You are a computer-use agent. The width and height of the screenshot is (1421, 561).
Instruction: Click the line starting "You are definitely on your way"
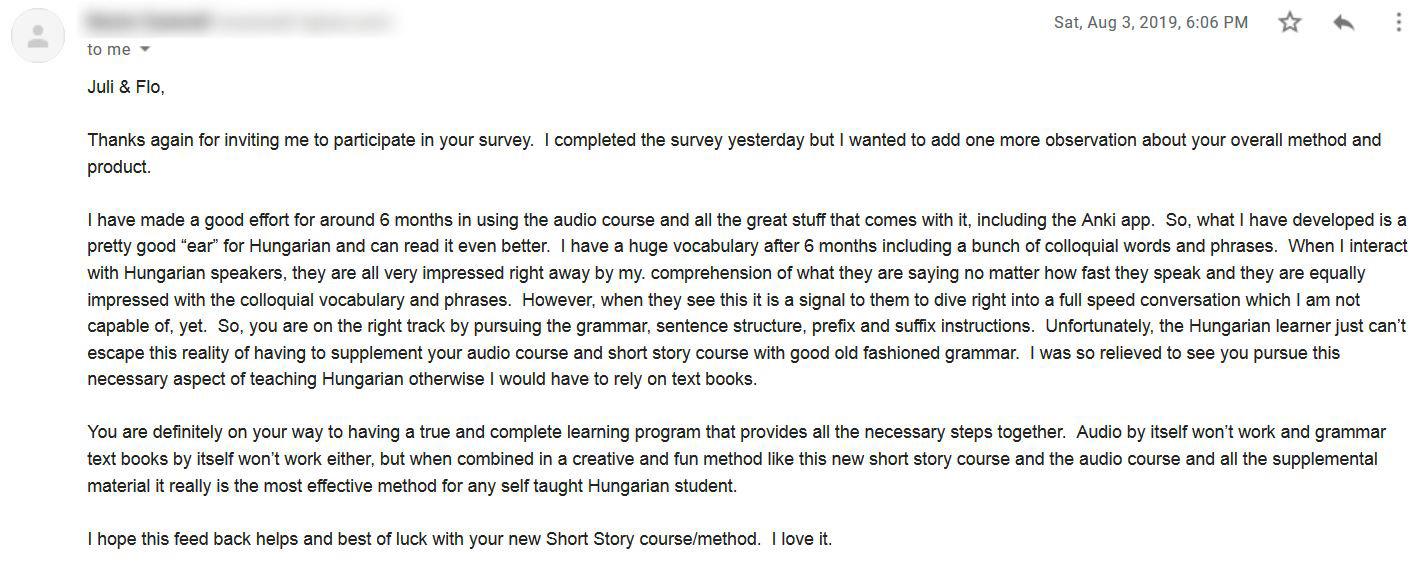click(x=736, y=432)
